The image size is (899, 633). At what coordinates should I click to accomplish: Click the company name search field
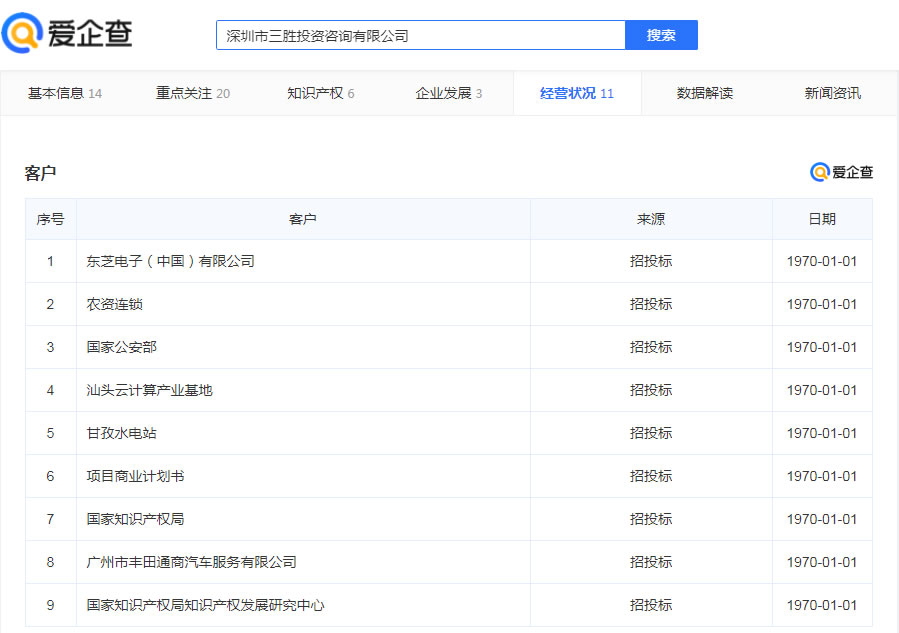pos(420,35)
